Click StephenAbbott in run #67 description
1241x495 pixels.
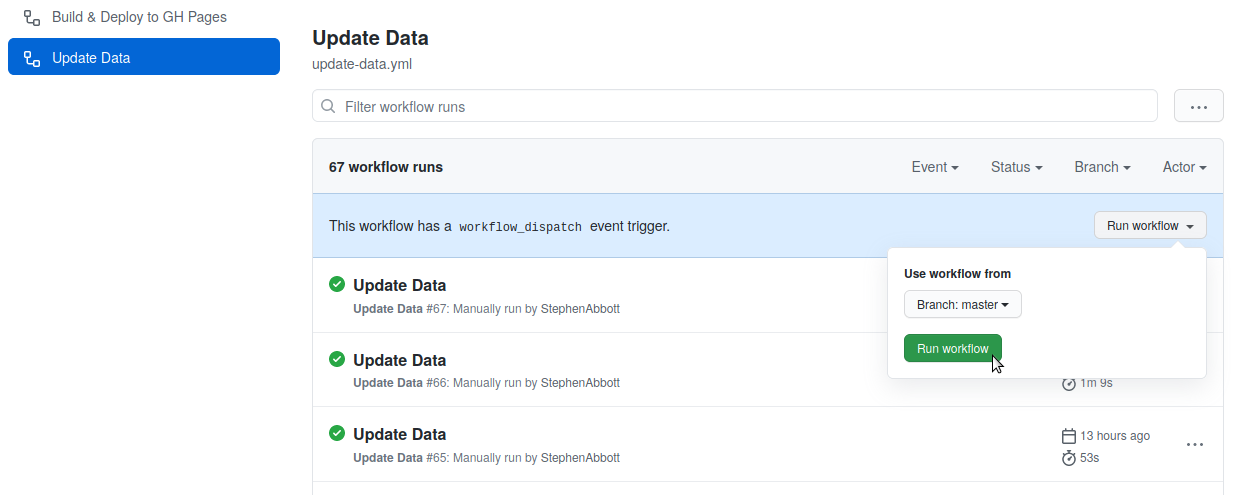(x=580, y=309)
